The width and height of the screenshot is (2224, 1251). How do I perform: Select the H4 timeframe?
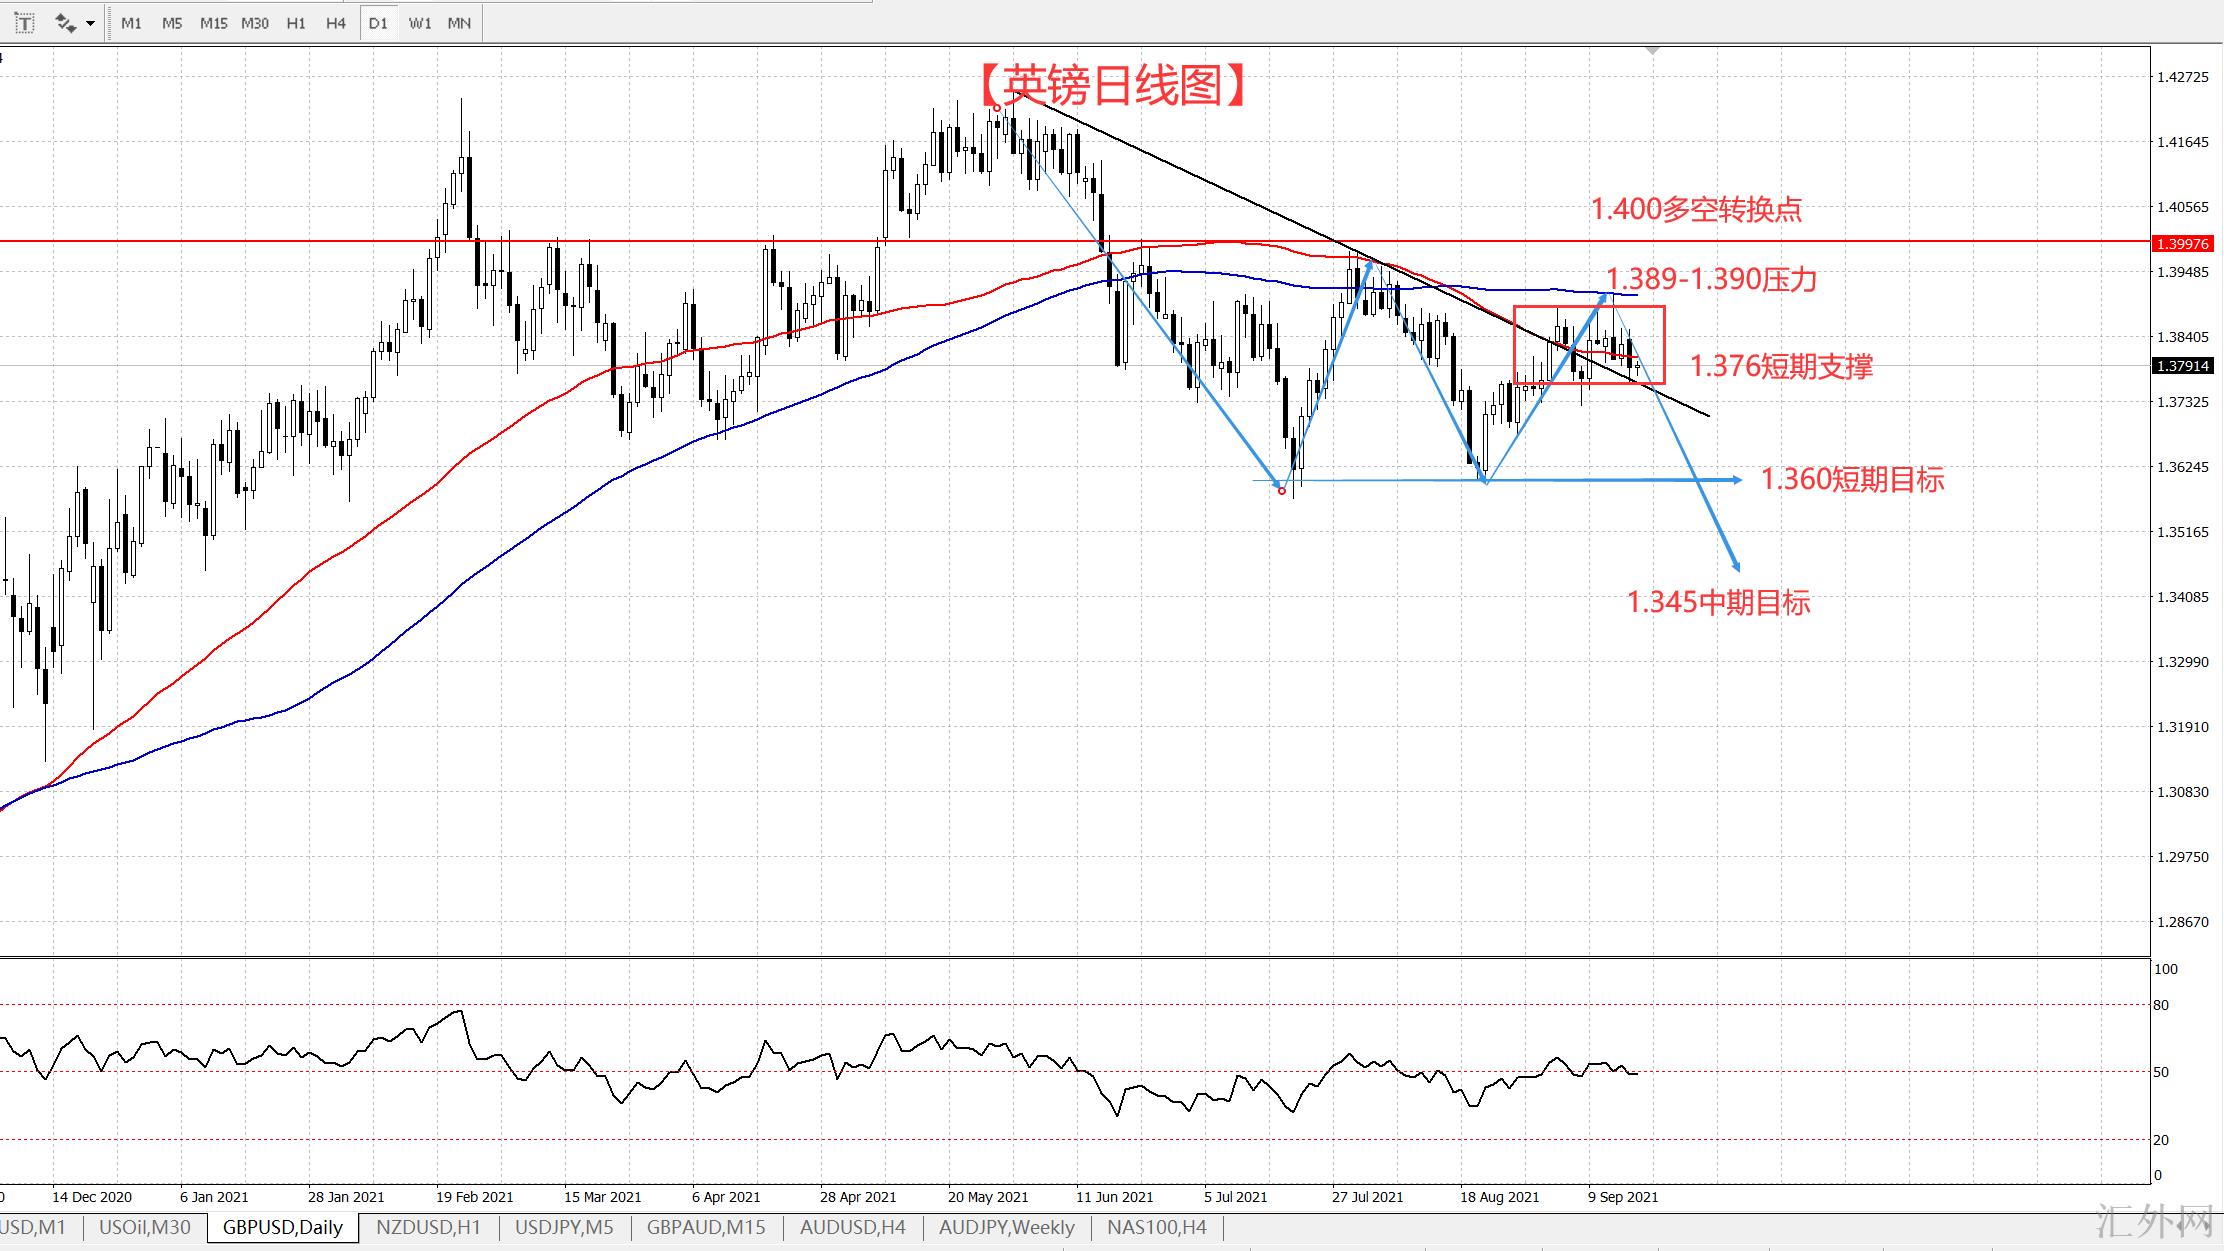click(336, 23)
